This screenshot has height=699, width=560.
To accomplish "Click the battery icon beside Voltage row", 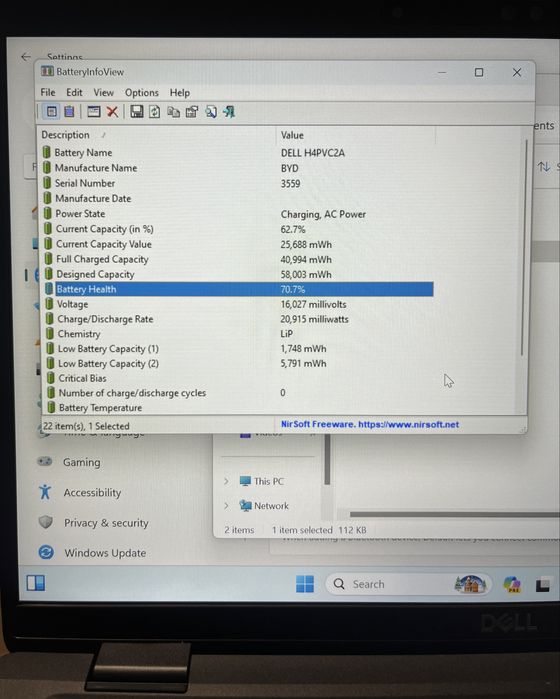I will [49, 304].
